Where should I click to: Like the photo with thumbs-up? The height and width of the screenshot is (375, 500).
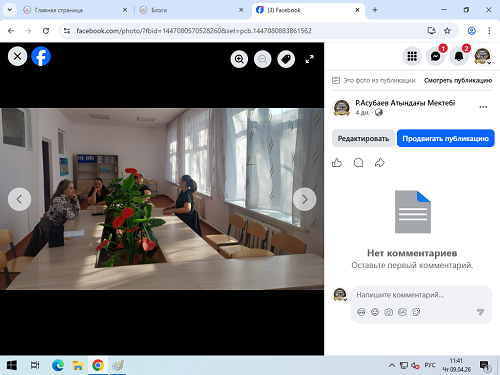click(337, 163)
